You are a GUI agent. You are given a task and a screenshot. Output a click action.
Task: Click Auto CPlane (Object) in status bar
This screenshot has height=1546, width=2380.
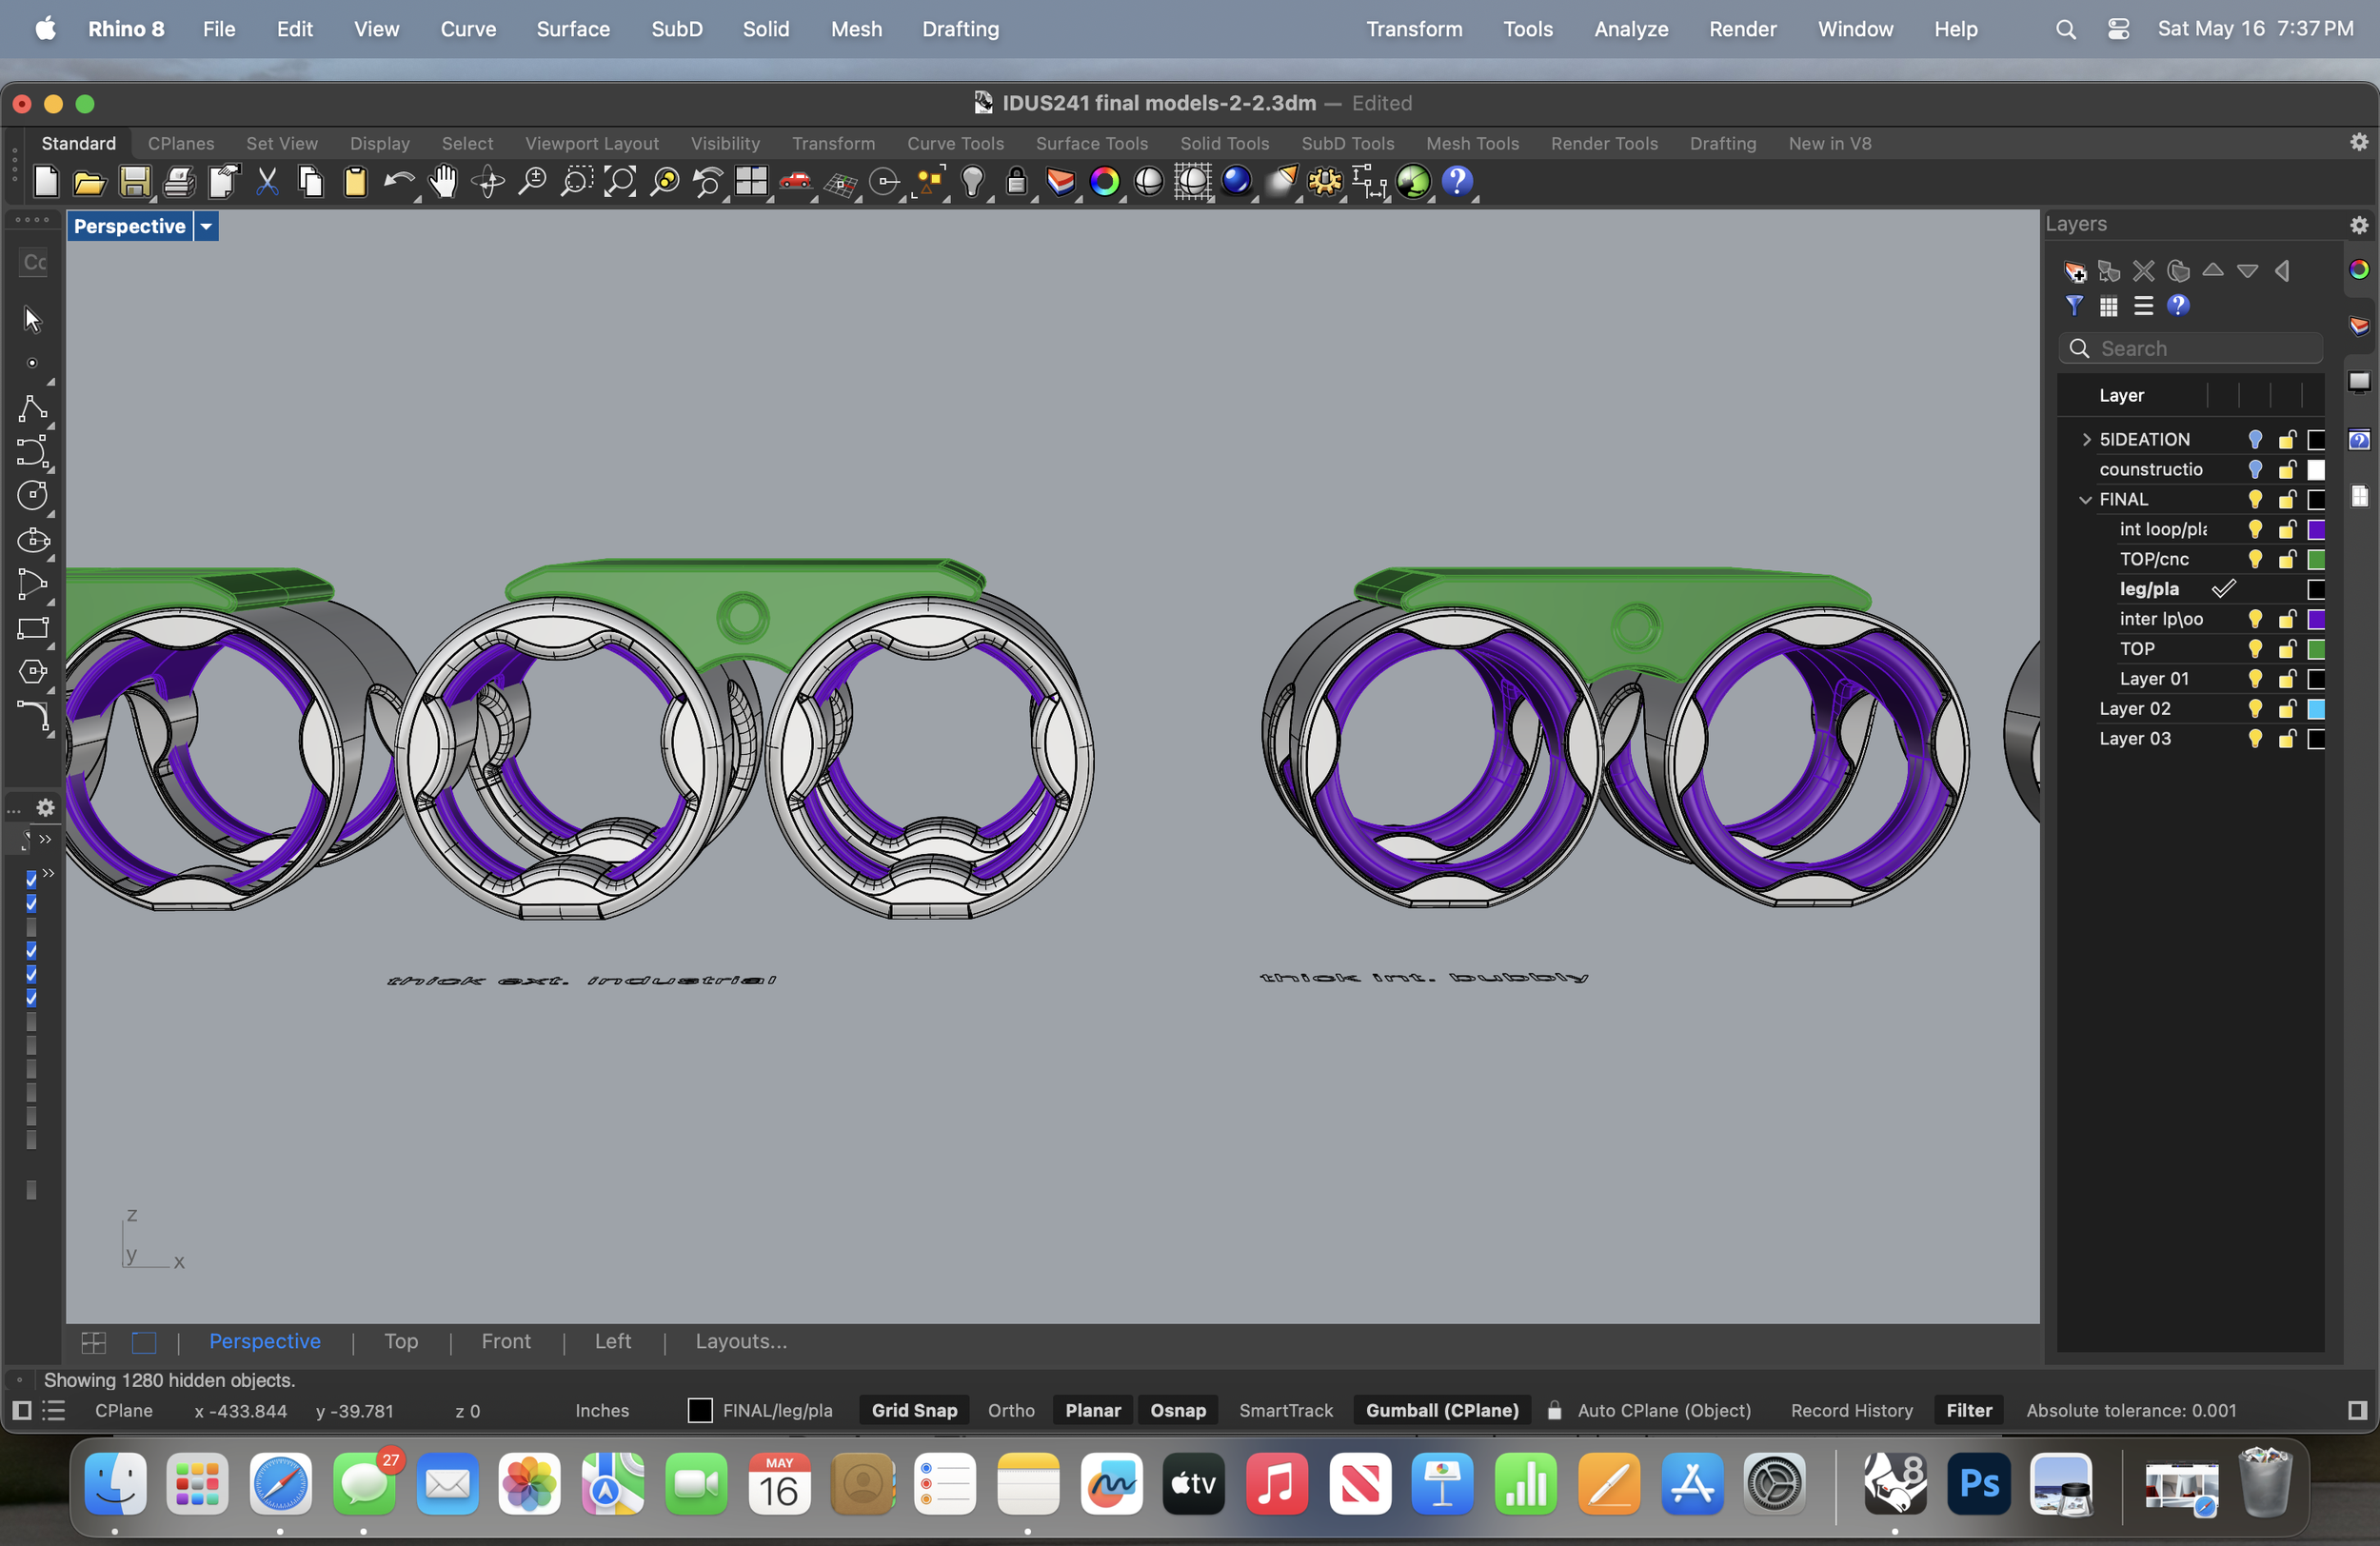click(x=1664, y=1410)
